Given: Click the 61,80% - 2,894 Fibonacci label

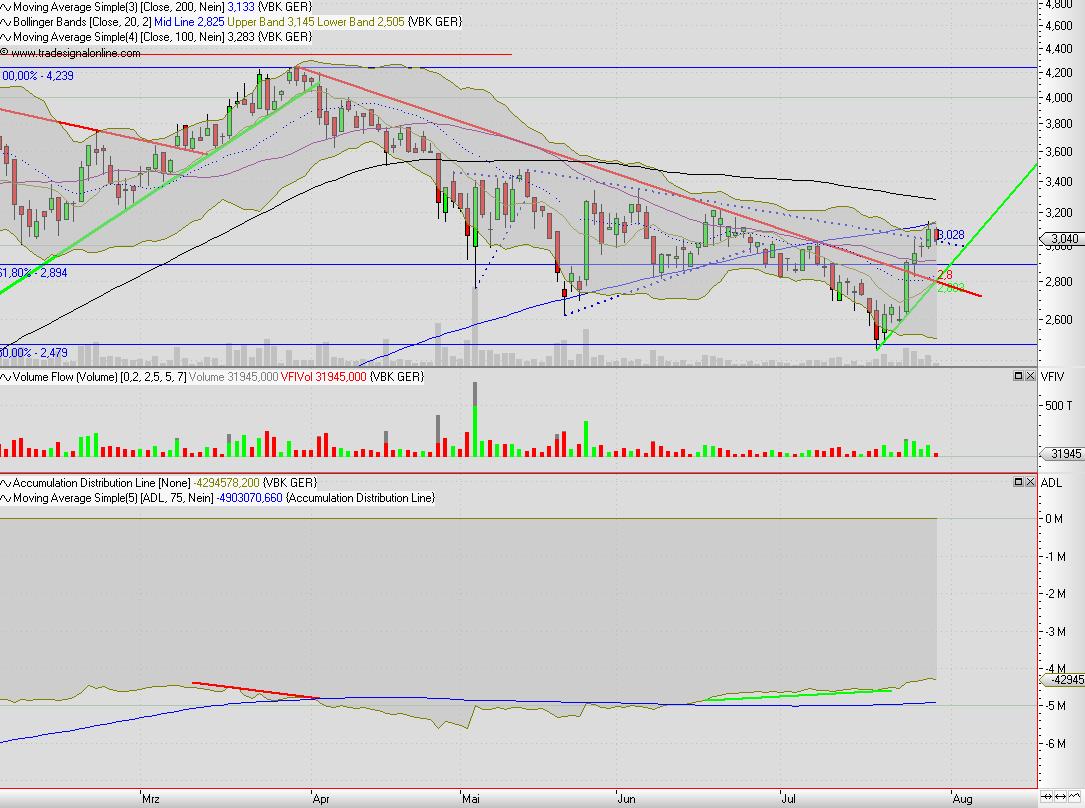Looking at the screenshot, I should tap(34, 273).
